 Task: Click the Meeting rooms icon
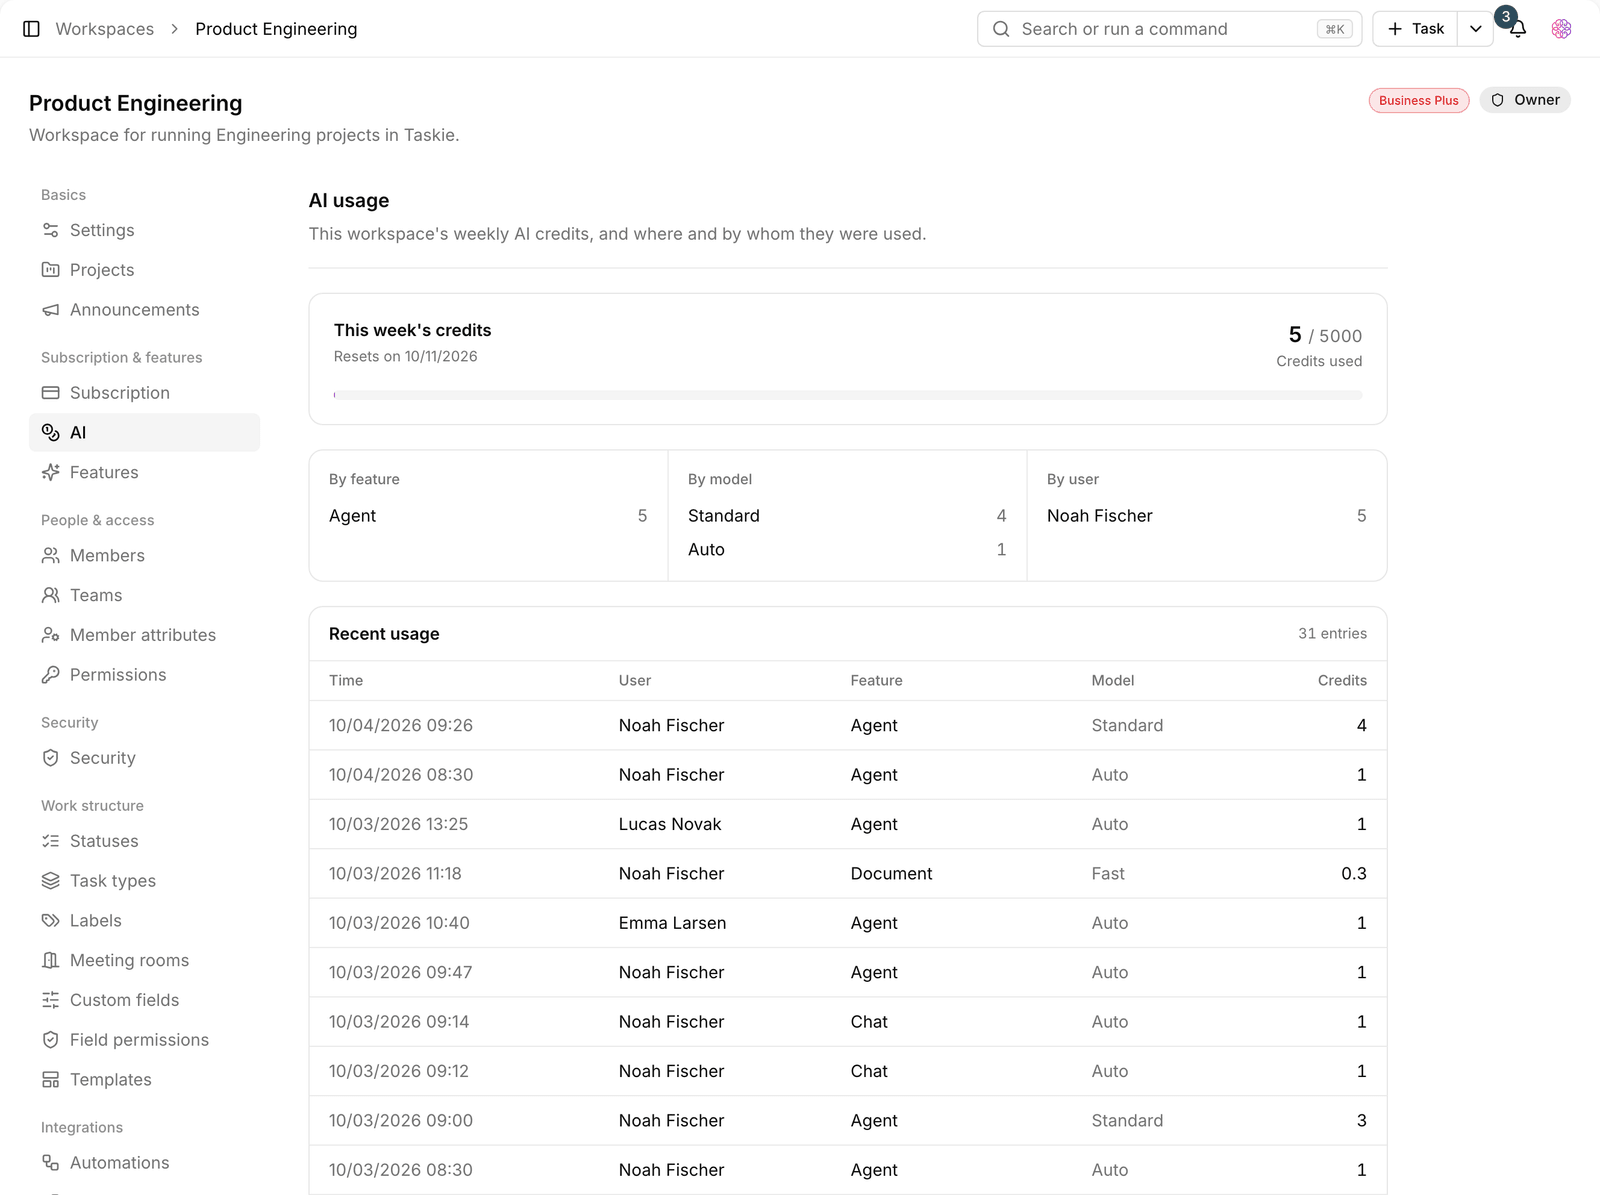pos(51,960)
